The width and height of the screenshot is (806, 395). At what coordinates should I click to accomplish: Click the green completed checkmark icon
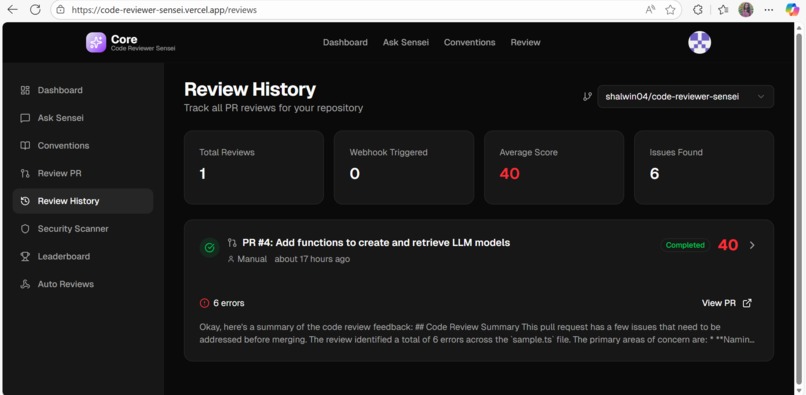[x=209, y=248]
